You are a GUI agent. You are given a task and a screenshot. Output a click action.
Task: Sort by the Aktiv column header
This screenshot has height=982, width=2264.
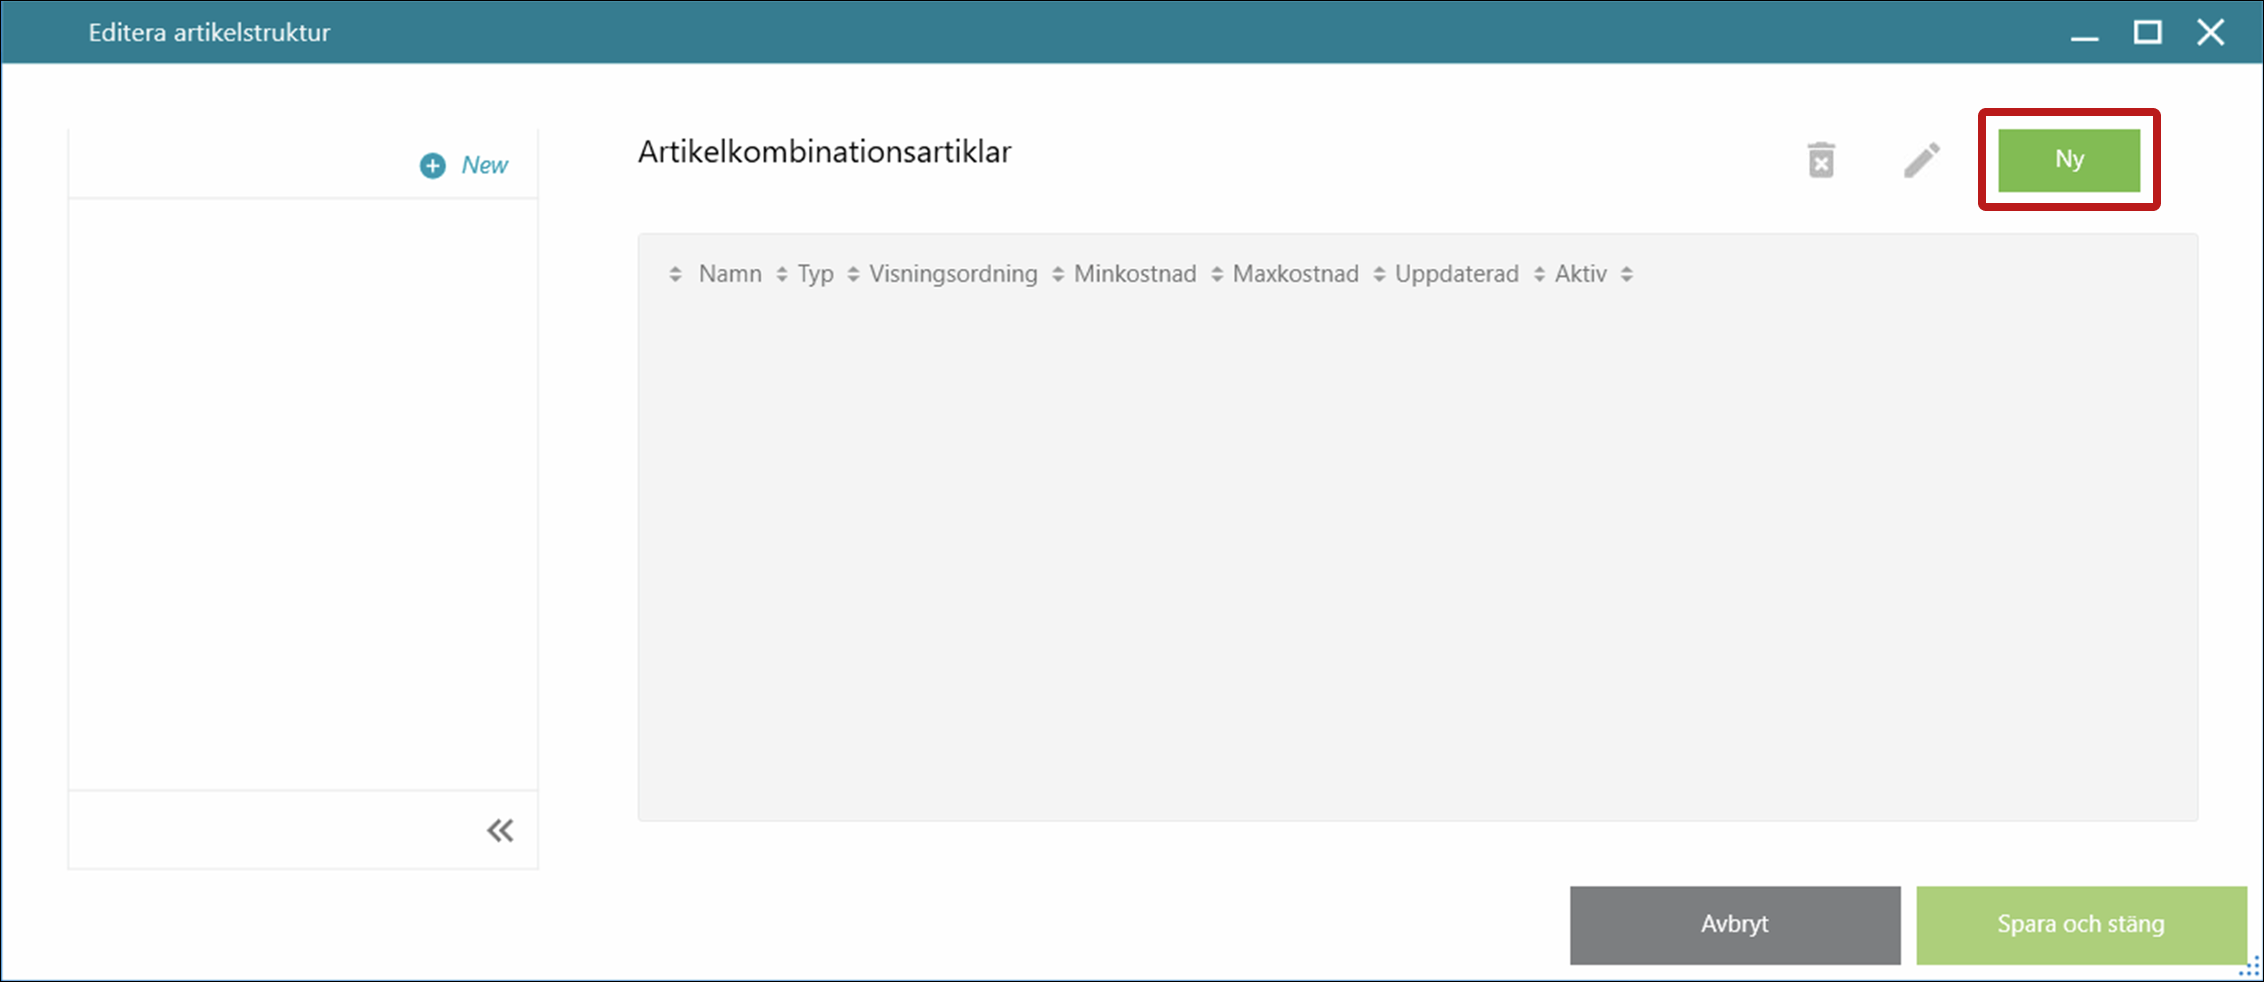tap(1580, 274)
